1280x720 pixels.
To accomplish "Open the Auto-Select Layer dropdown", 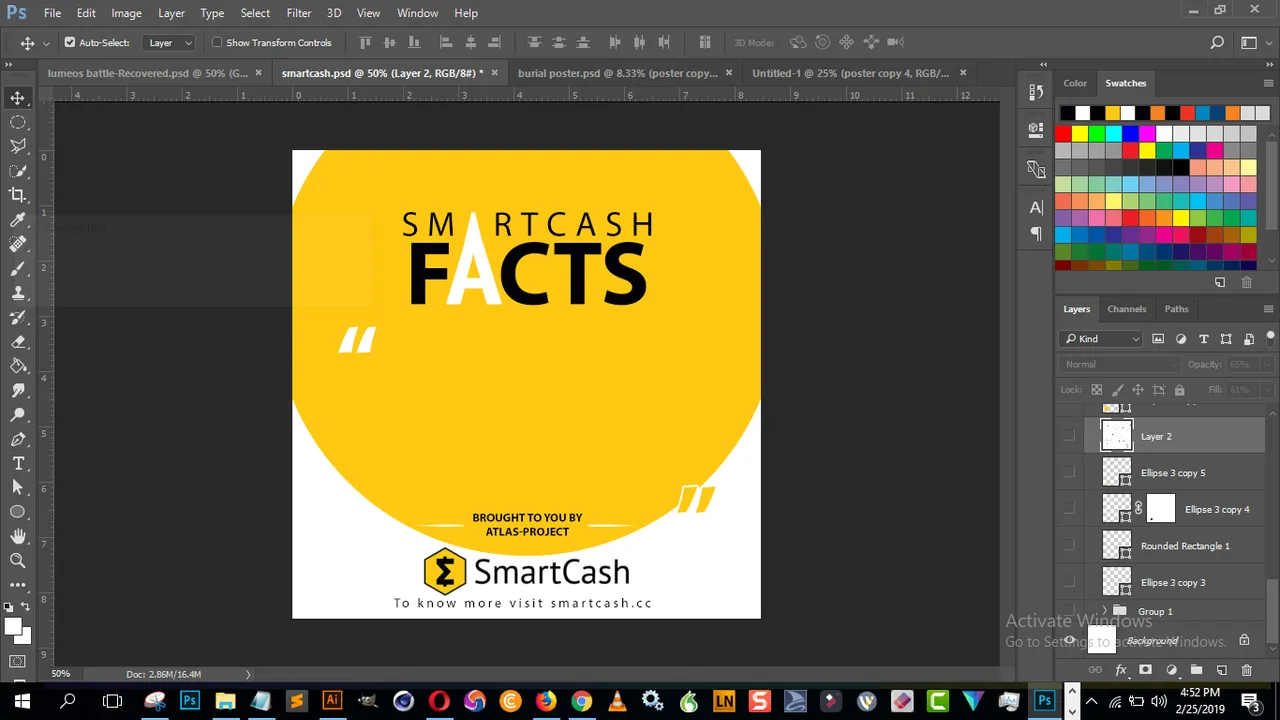I will (x=171, y=43).
